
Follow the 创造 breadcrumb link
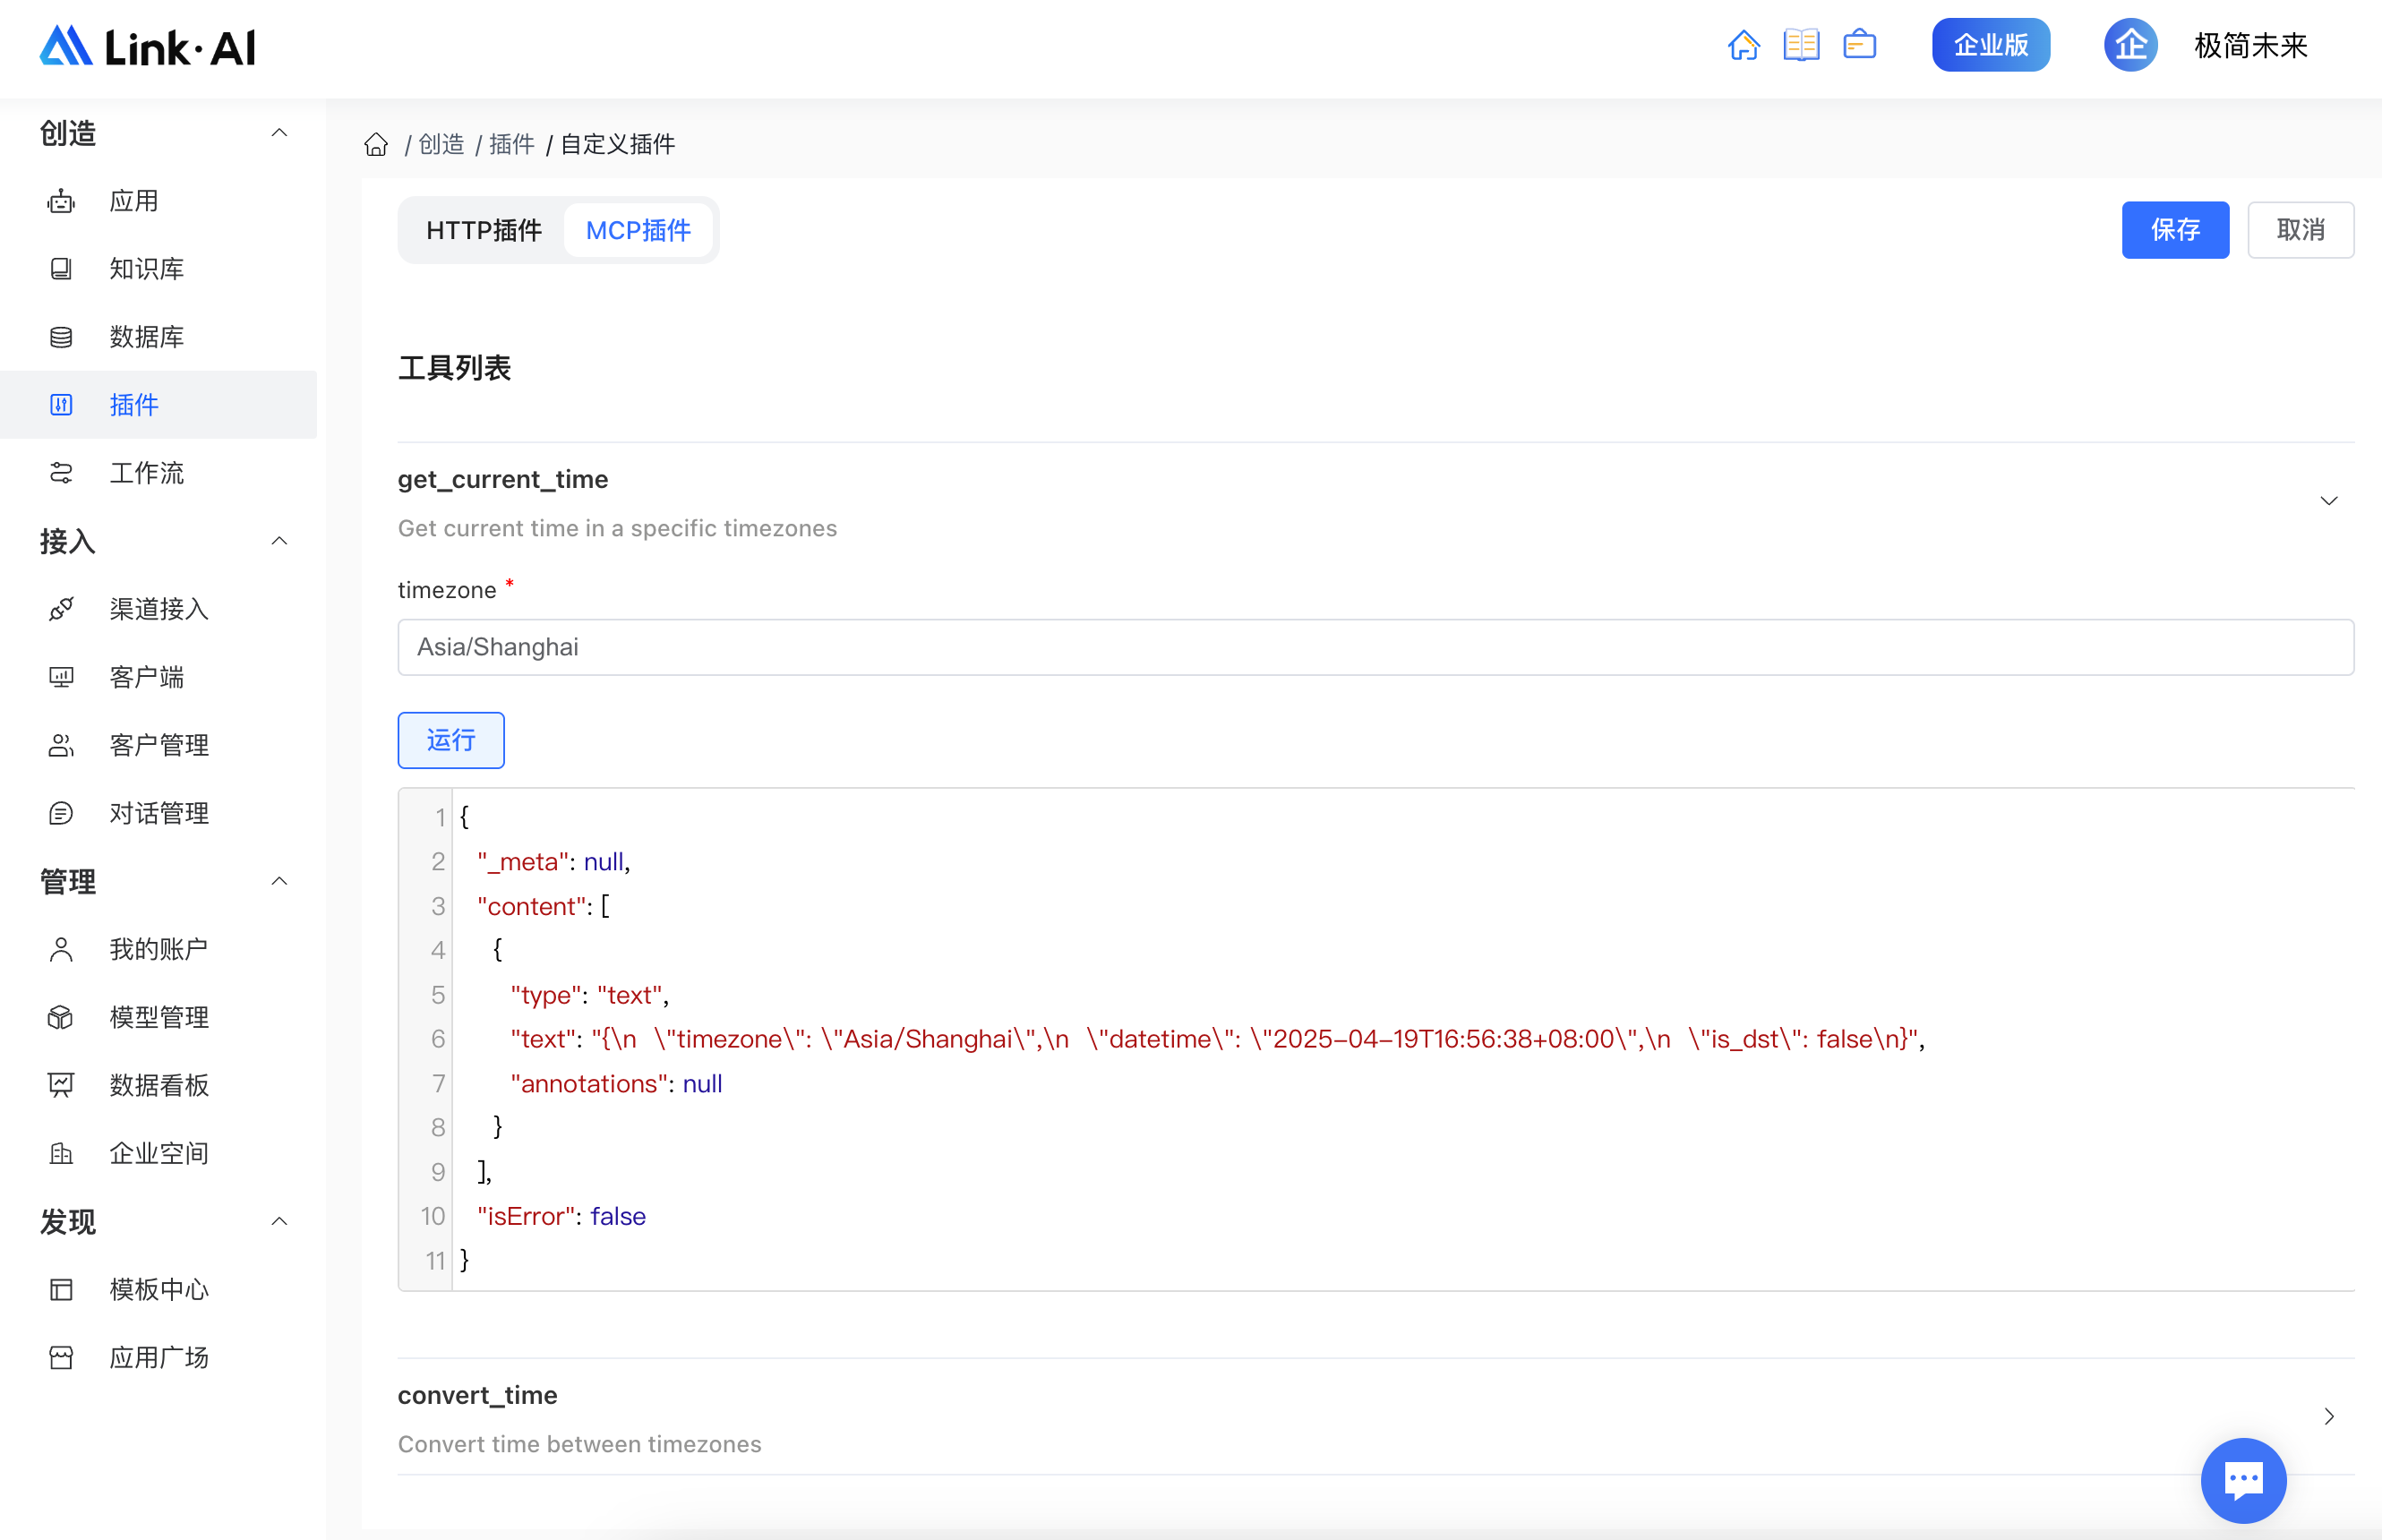441,145
